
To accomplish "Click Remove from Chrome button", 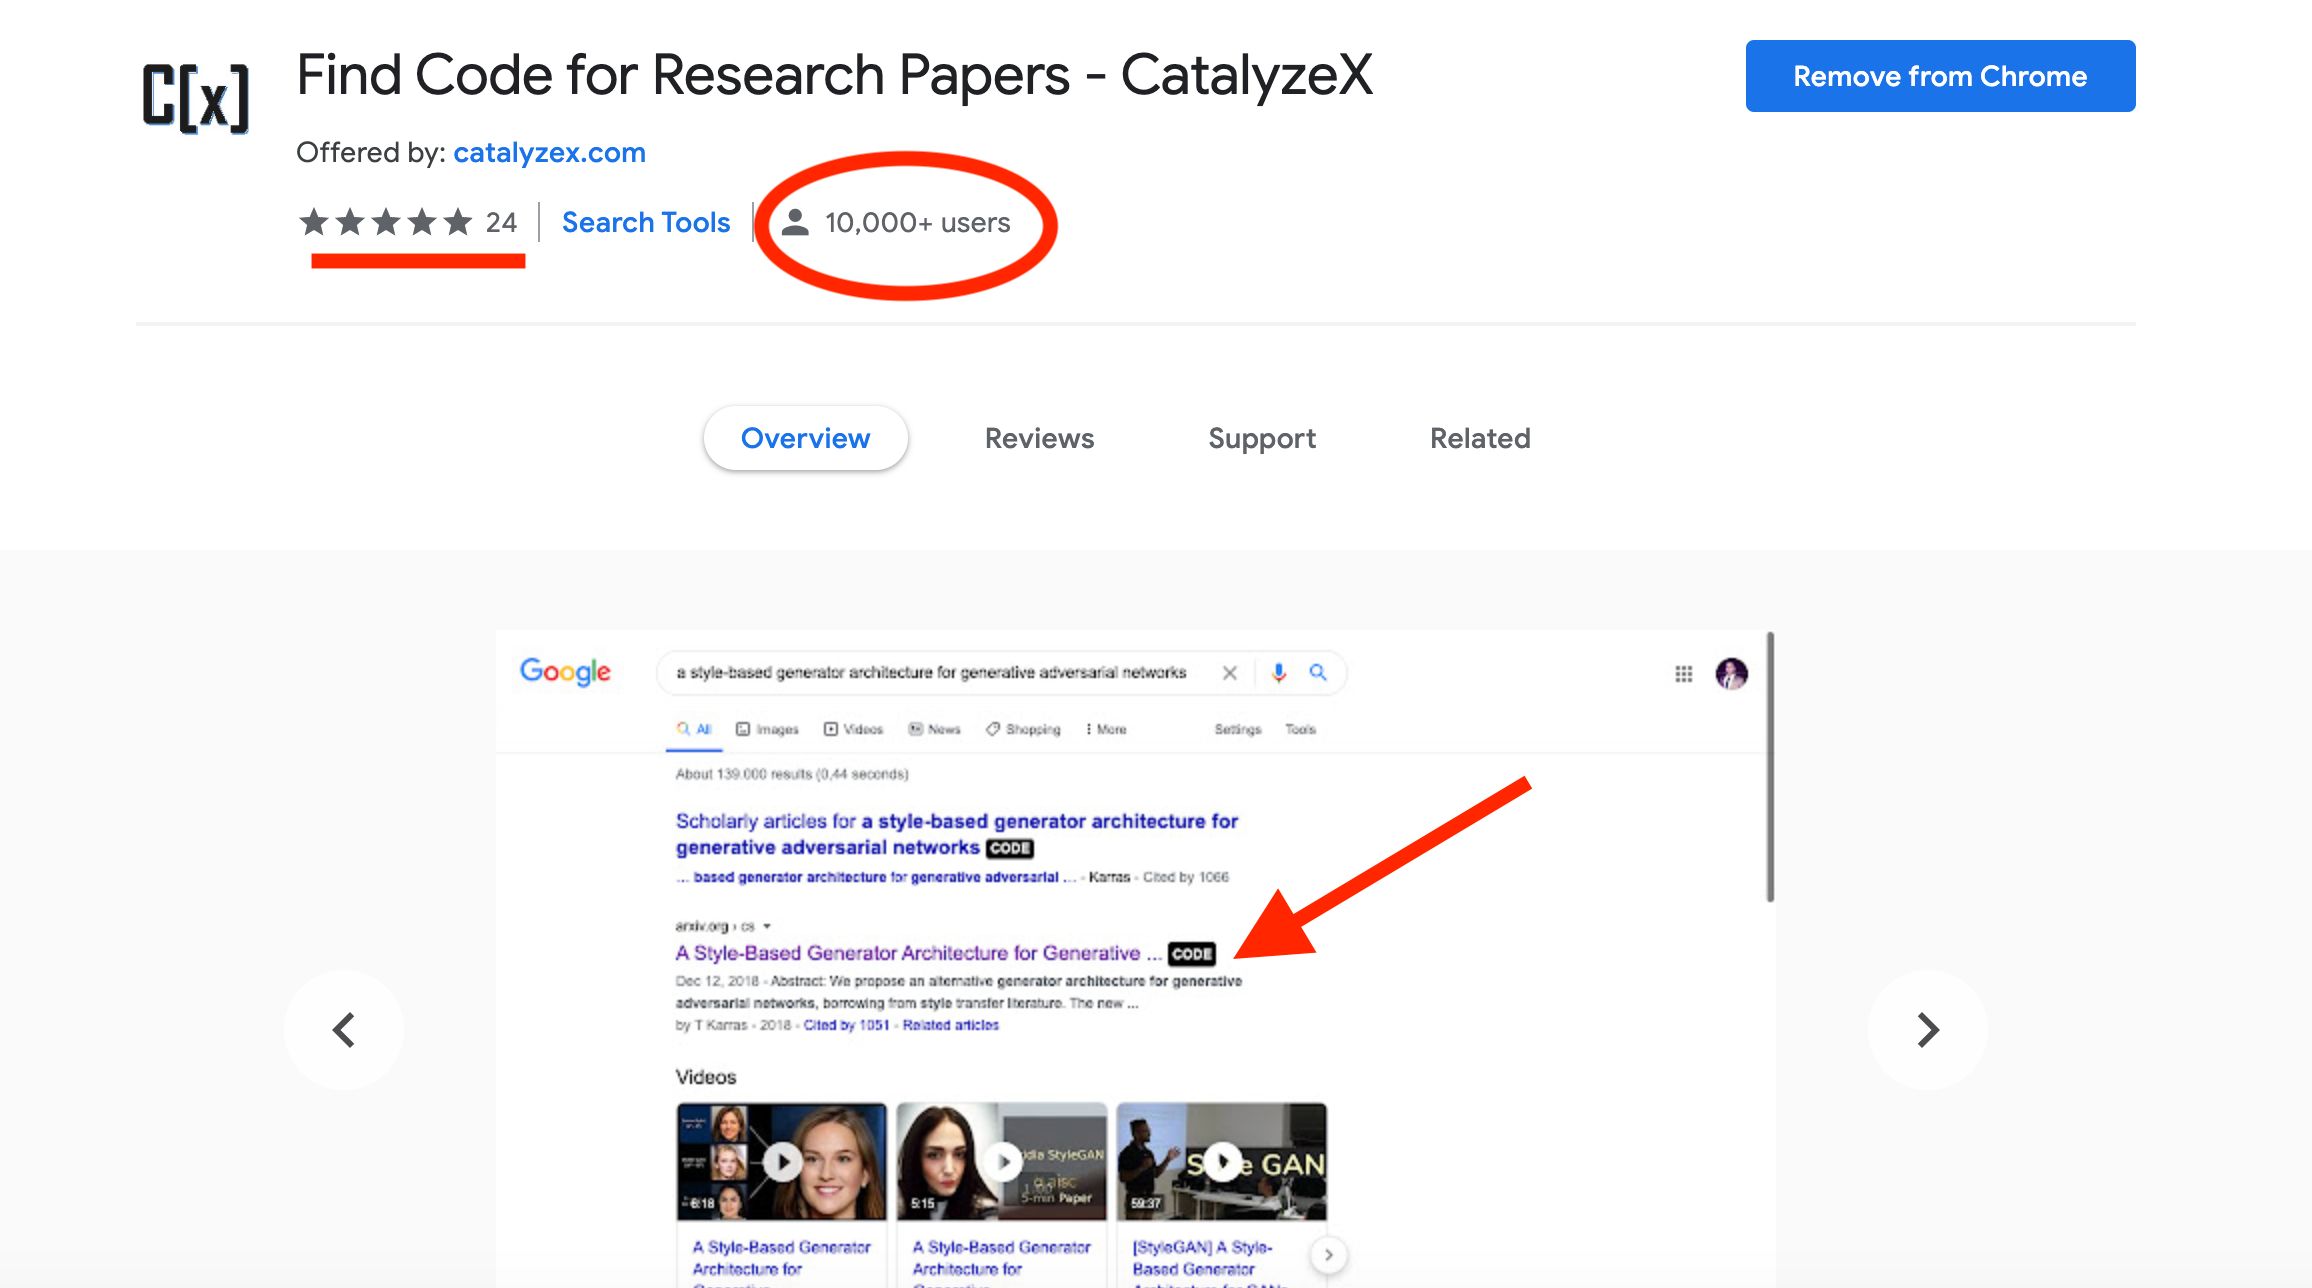I will click(1940, 76).
